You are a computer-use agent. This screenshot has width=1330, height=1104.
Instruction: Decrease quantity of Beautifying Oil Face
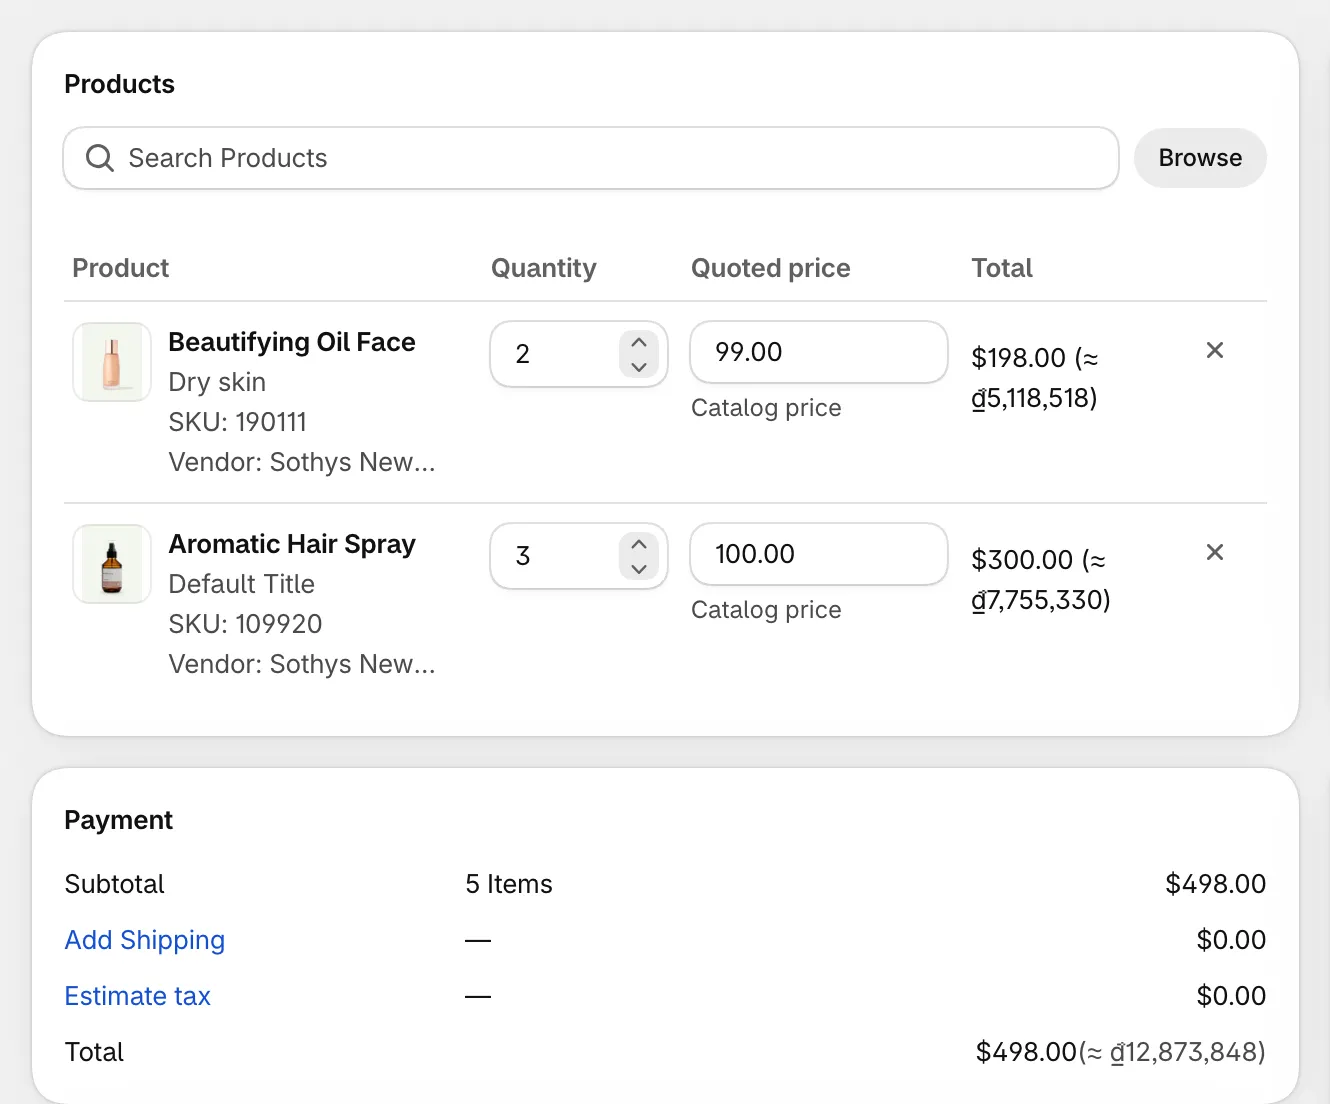click(639, 367)
